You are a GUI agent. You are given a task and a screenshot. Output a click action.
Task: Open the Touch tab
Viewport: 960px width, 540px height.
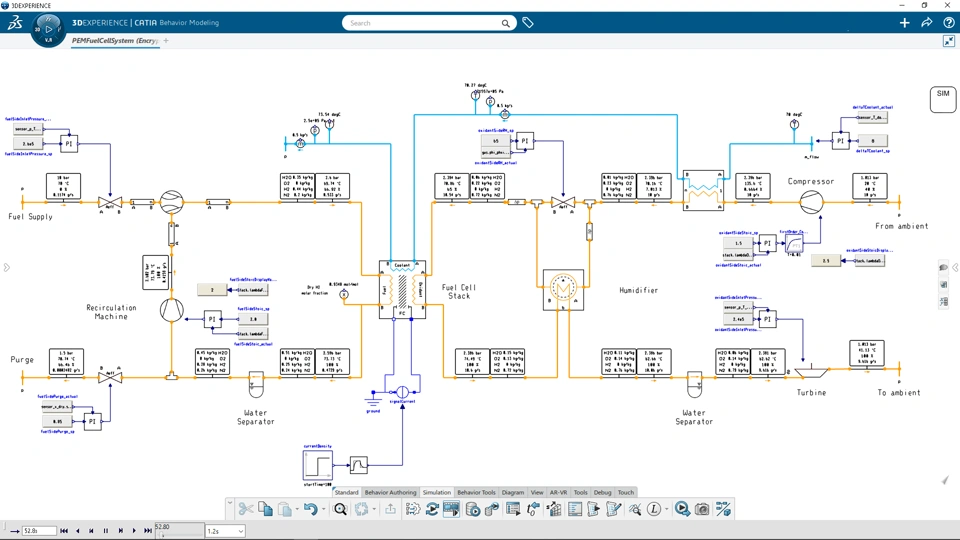[626, 492]
